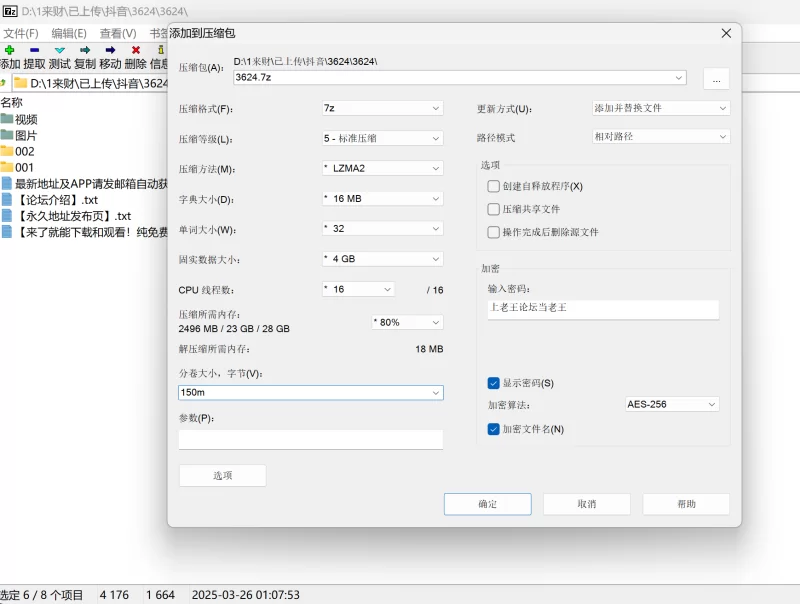Toggle the 加密文件名 checkbox
The width and height of the screenshot is (800, 604).
493,429
